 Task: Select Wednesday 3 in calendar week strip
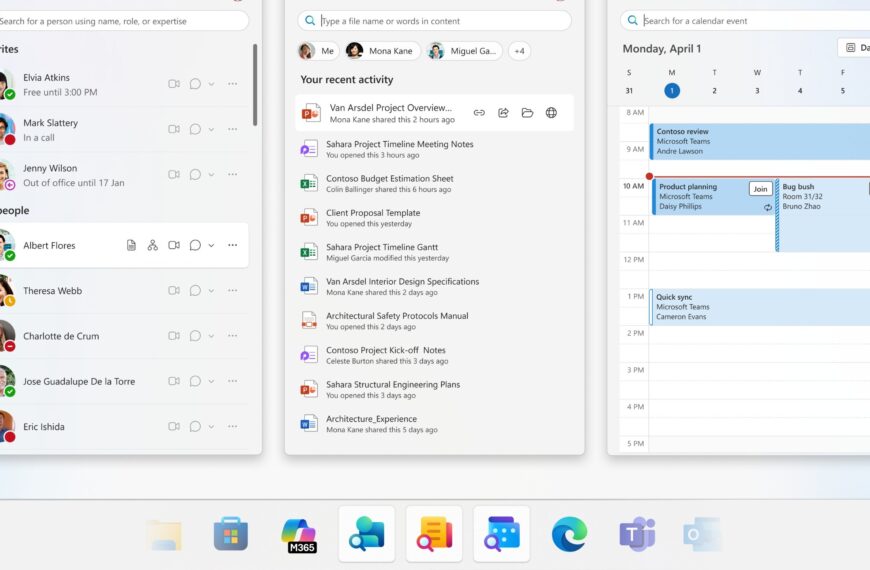757,90
